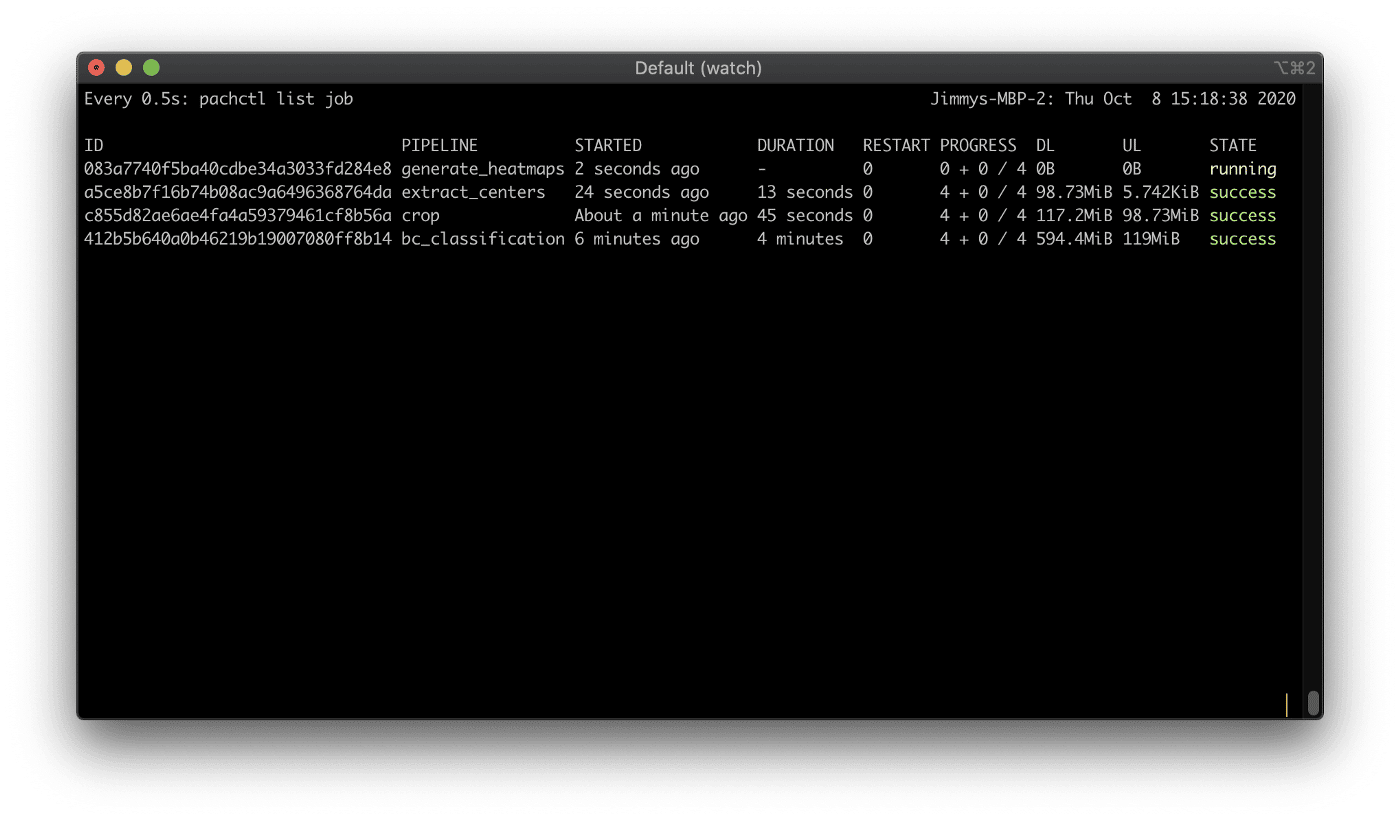Click the '45 seconds' duration value
Image resolution: width=1400 pixels, height=821 pixels.
805,215
